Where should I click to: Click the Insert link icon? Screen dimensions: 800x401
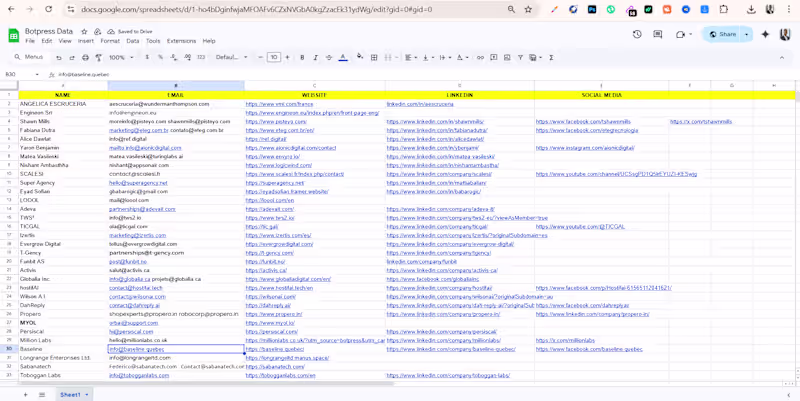[x=480, y=58]
